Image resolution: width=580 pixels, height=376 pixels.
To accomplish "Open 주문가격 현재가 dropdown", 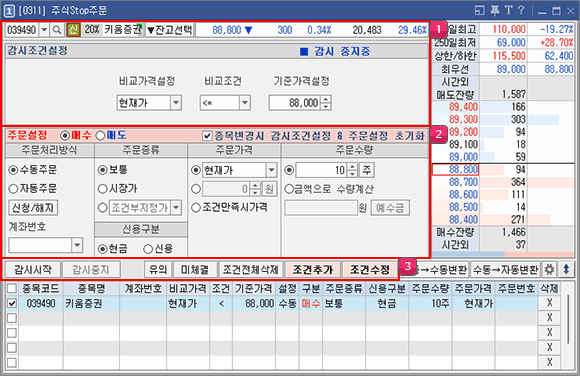I will (272, 170).
